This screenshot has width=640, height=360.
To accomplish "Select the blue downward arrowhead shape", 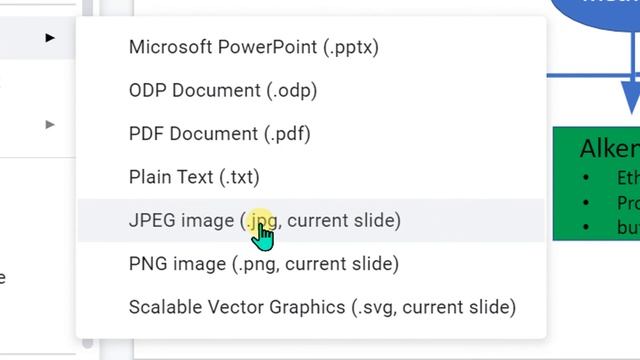I will pyautogui.click(x=631, y=97).
